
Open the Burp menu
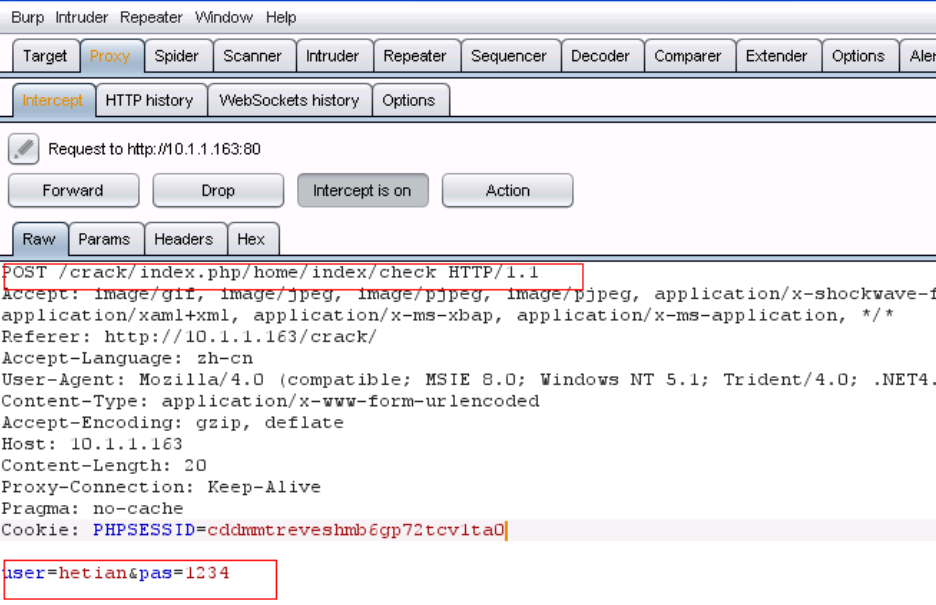27,17
